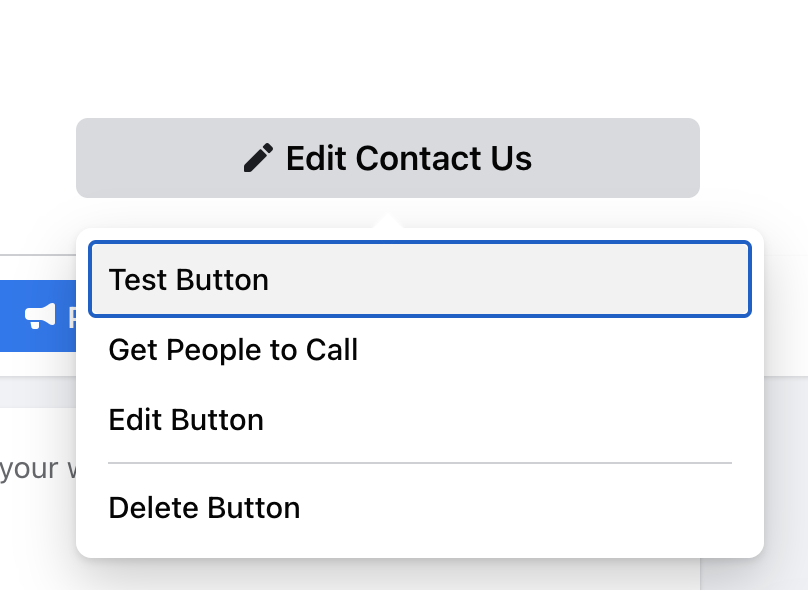
Task: Click the 'Delete Button' text below the divider
Action: [204, 508]
